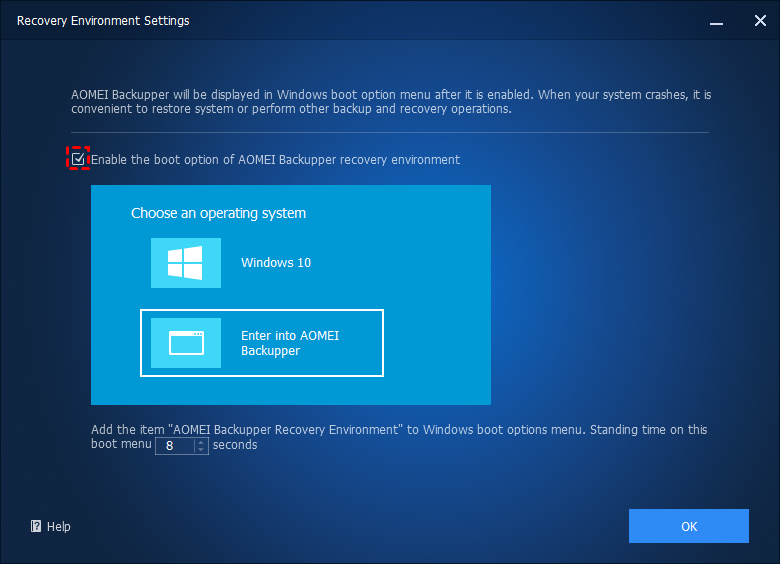Click the boot menu seconds input field

click(175, 446)
